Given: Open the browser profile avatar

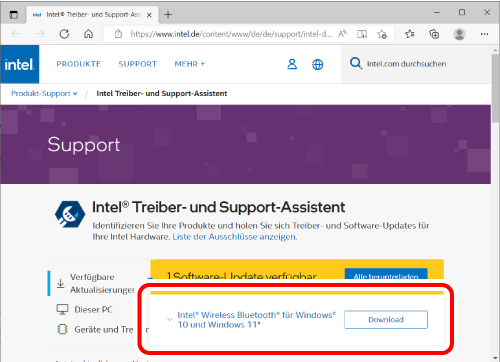Looking at the screenshot, I should click(459, 34).
